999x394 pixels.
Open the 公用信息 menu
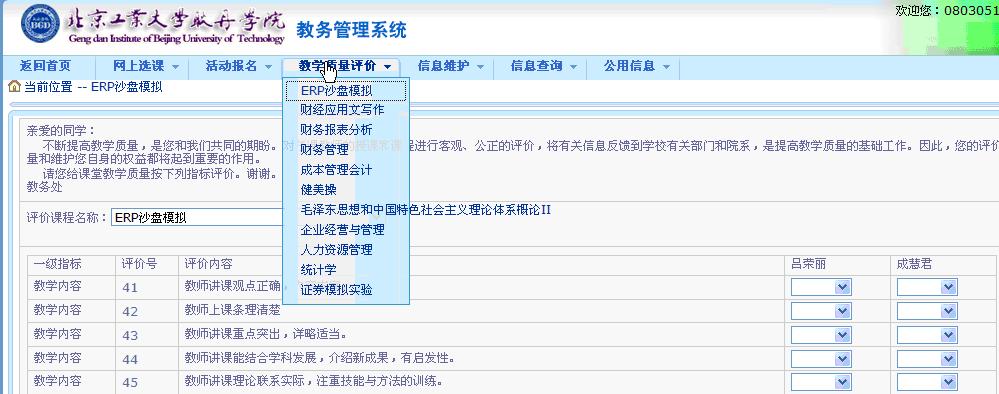[636, 66]
